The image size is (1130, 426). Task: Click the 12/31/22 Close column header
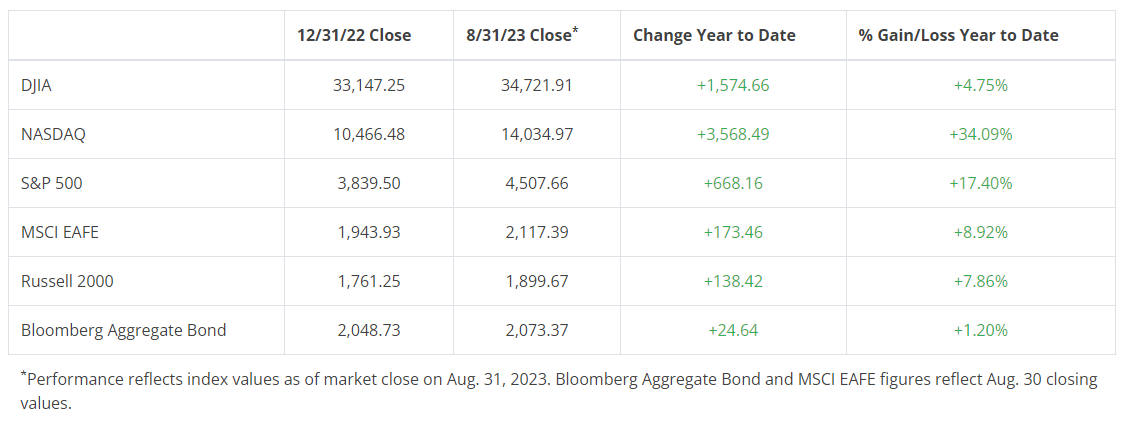click(x=354, y=35)
